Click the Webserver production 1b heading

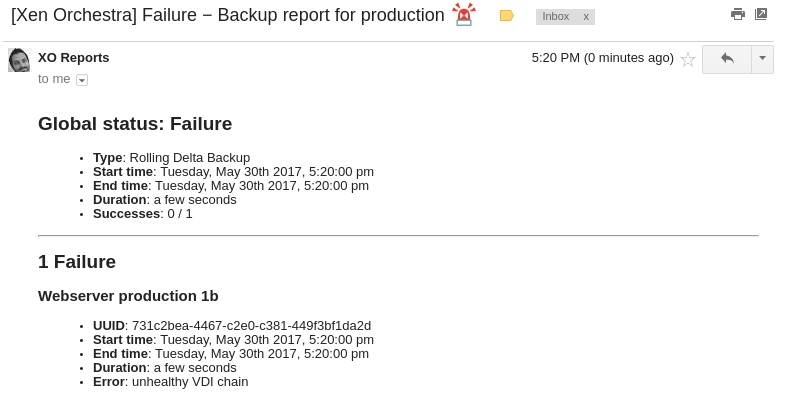pyautogui.click(x=128, y=296)
